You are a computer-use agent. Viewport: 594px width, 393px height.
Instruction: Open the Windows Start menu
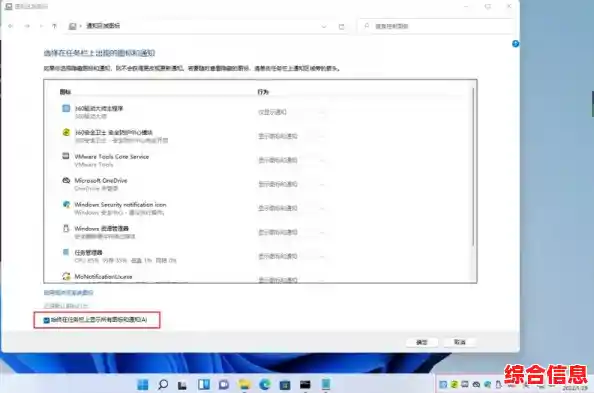(x=143, y=385)
